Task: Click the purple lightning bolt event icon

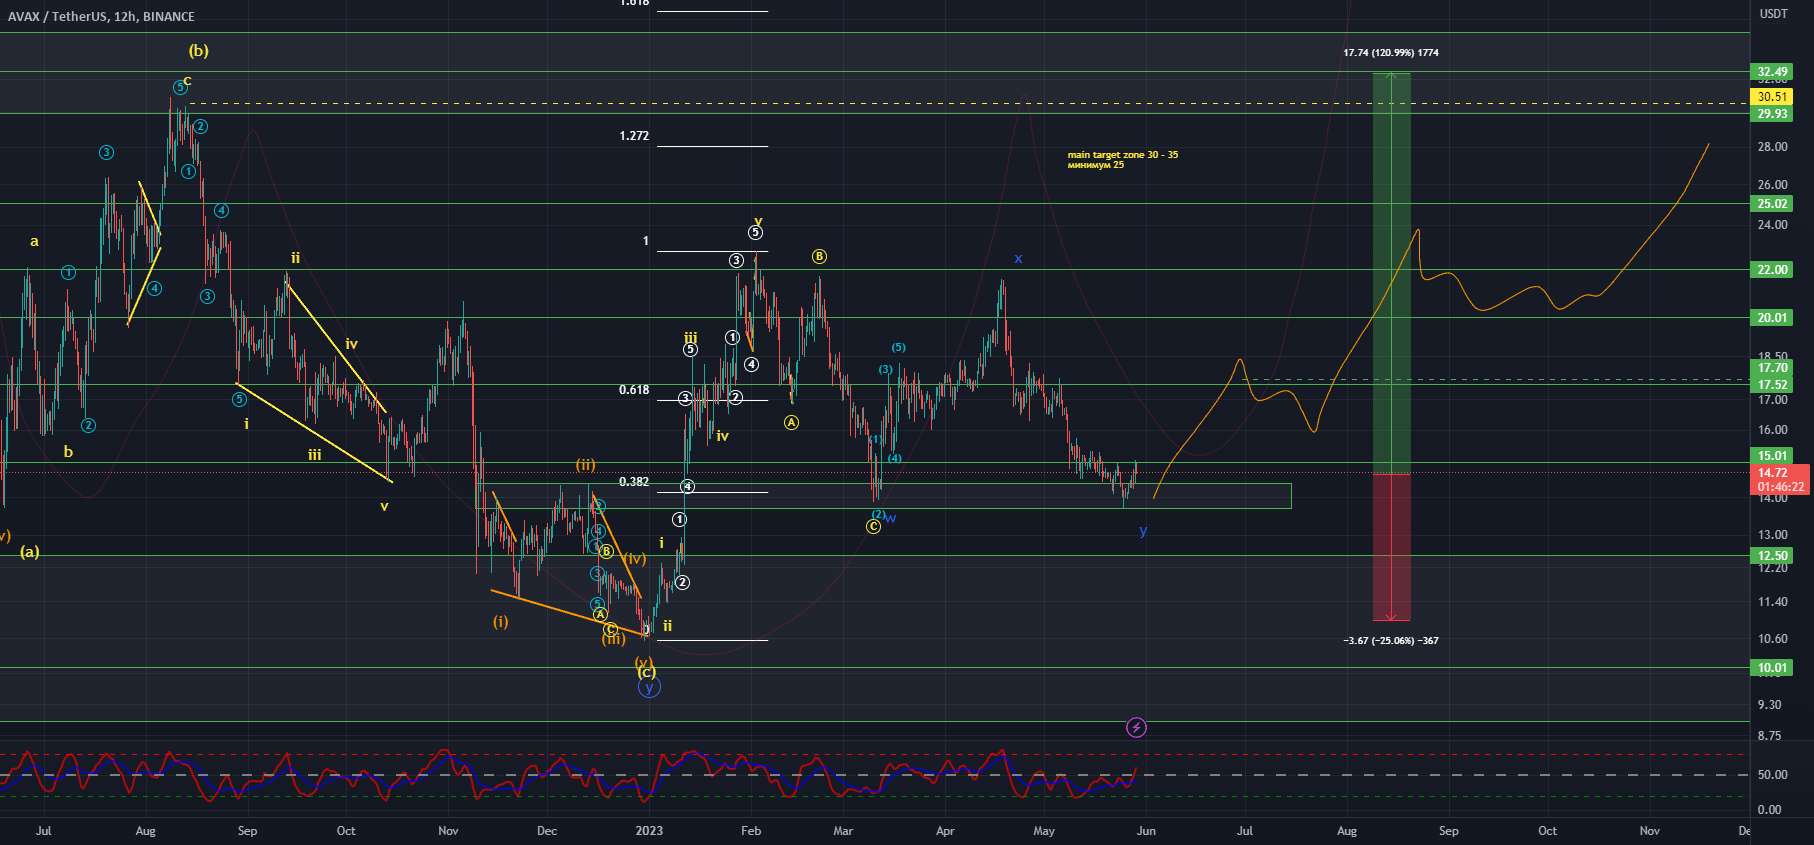Action: point(1136,728)
